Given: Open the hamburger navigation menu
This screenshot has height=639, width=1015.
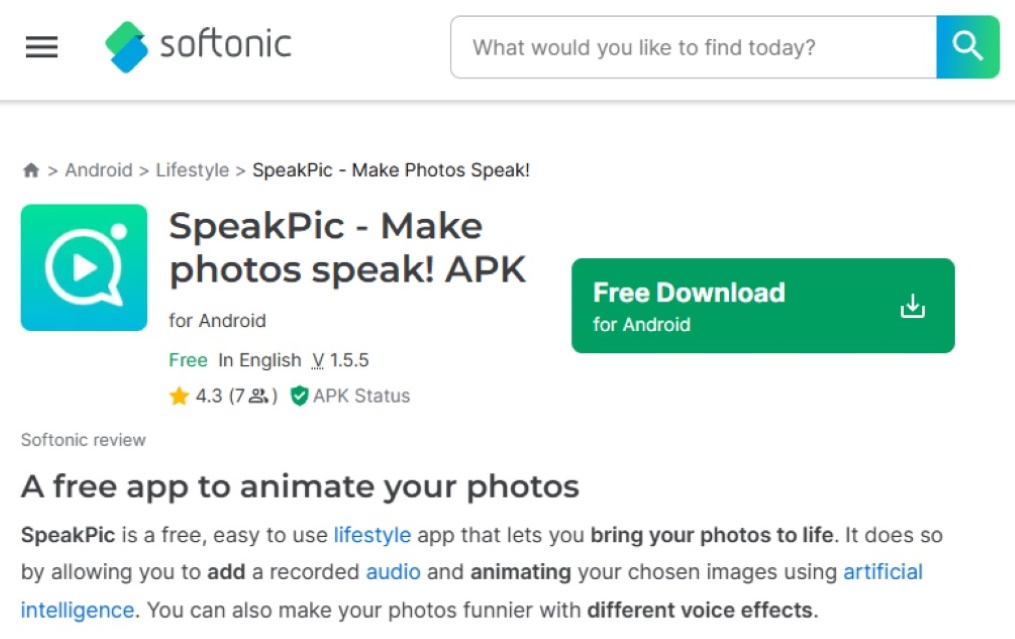Looking at the screenshot, I should coord(41,46).
